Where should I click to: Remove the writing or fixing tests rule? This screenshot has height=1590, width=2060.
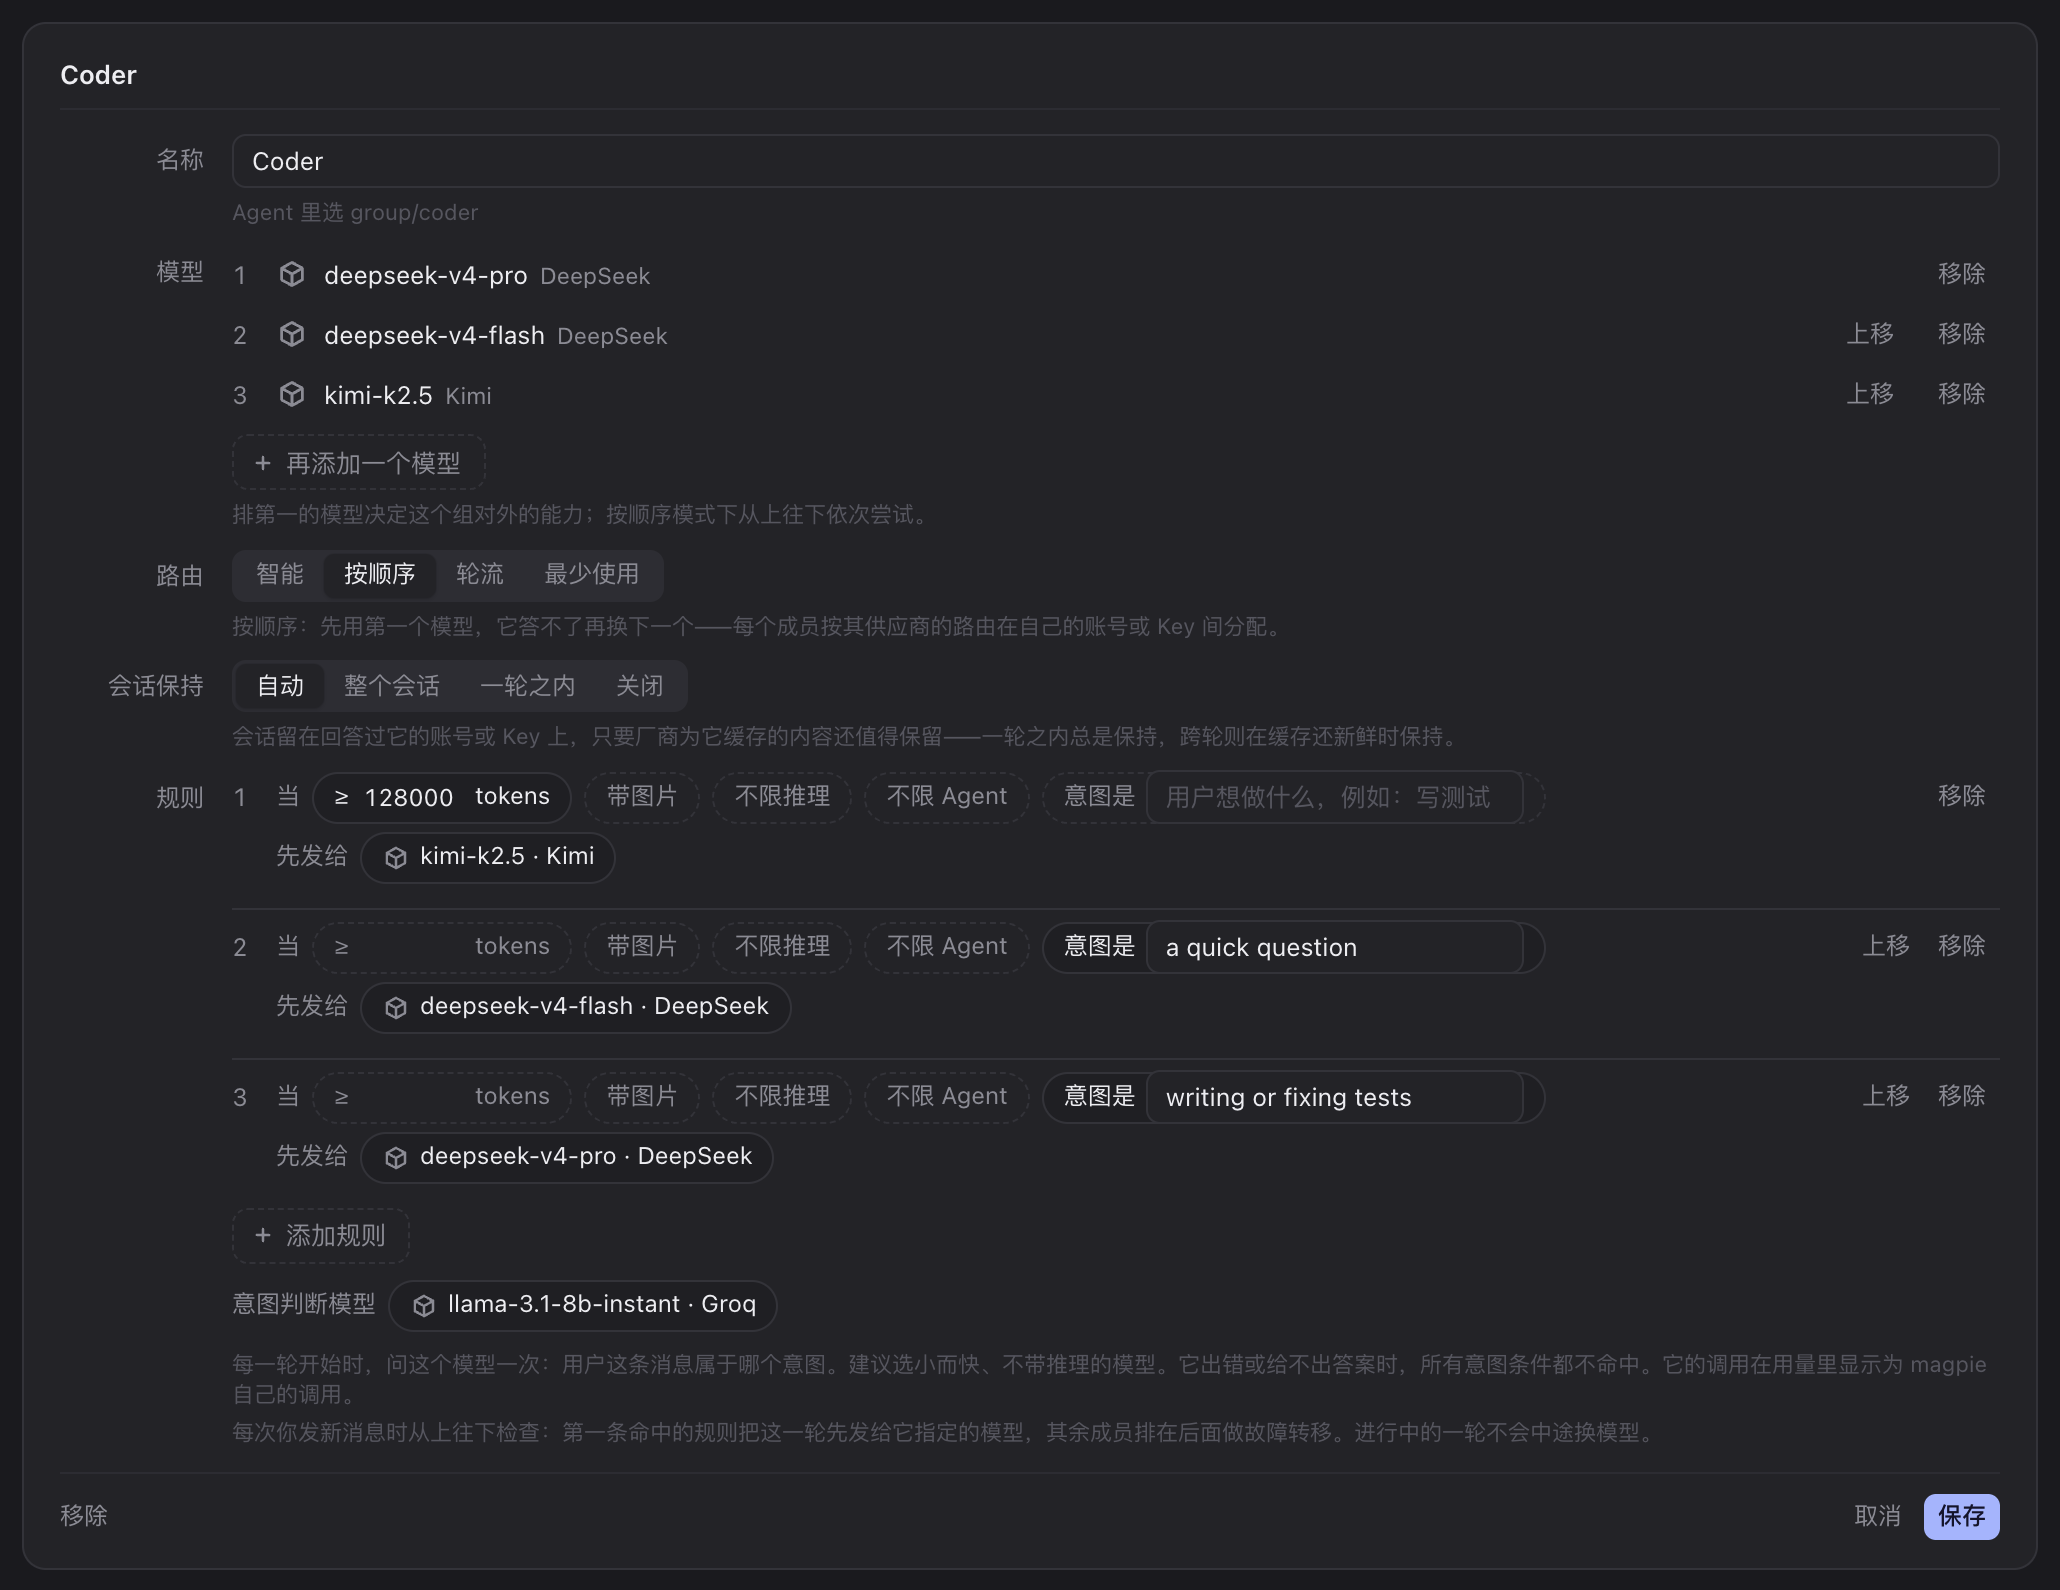[1961, 1096]
